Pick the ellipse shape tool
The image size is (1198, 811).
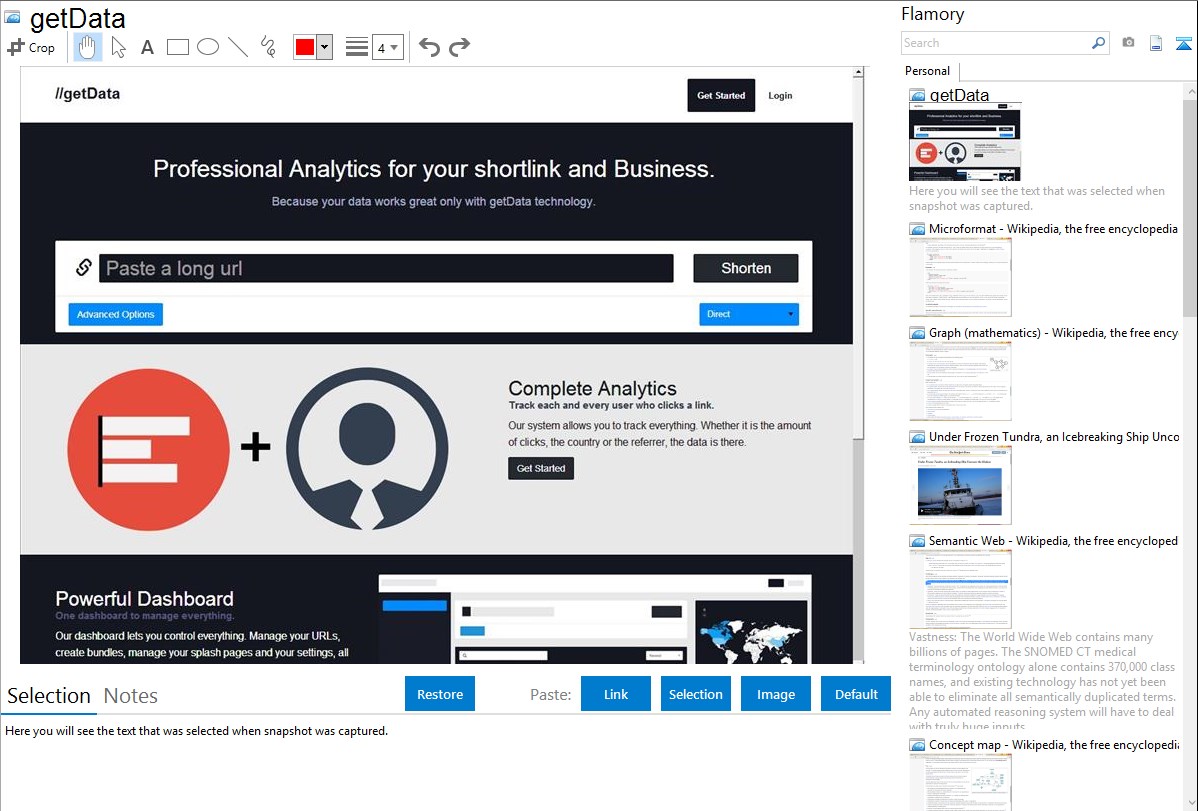pos(208,47)
